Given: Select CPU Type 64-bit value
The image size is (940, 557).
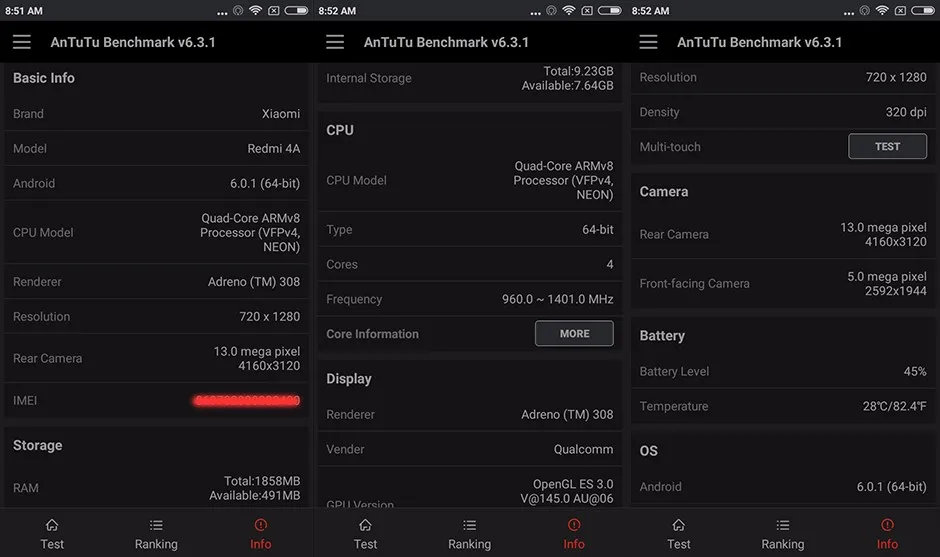Looking at the screenshot, I should pyautogui.click(x=598, y=229).
